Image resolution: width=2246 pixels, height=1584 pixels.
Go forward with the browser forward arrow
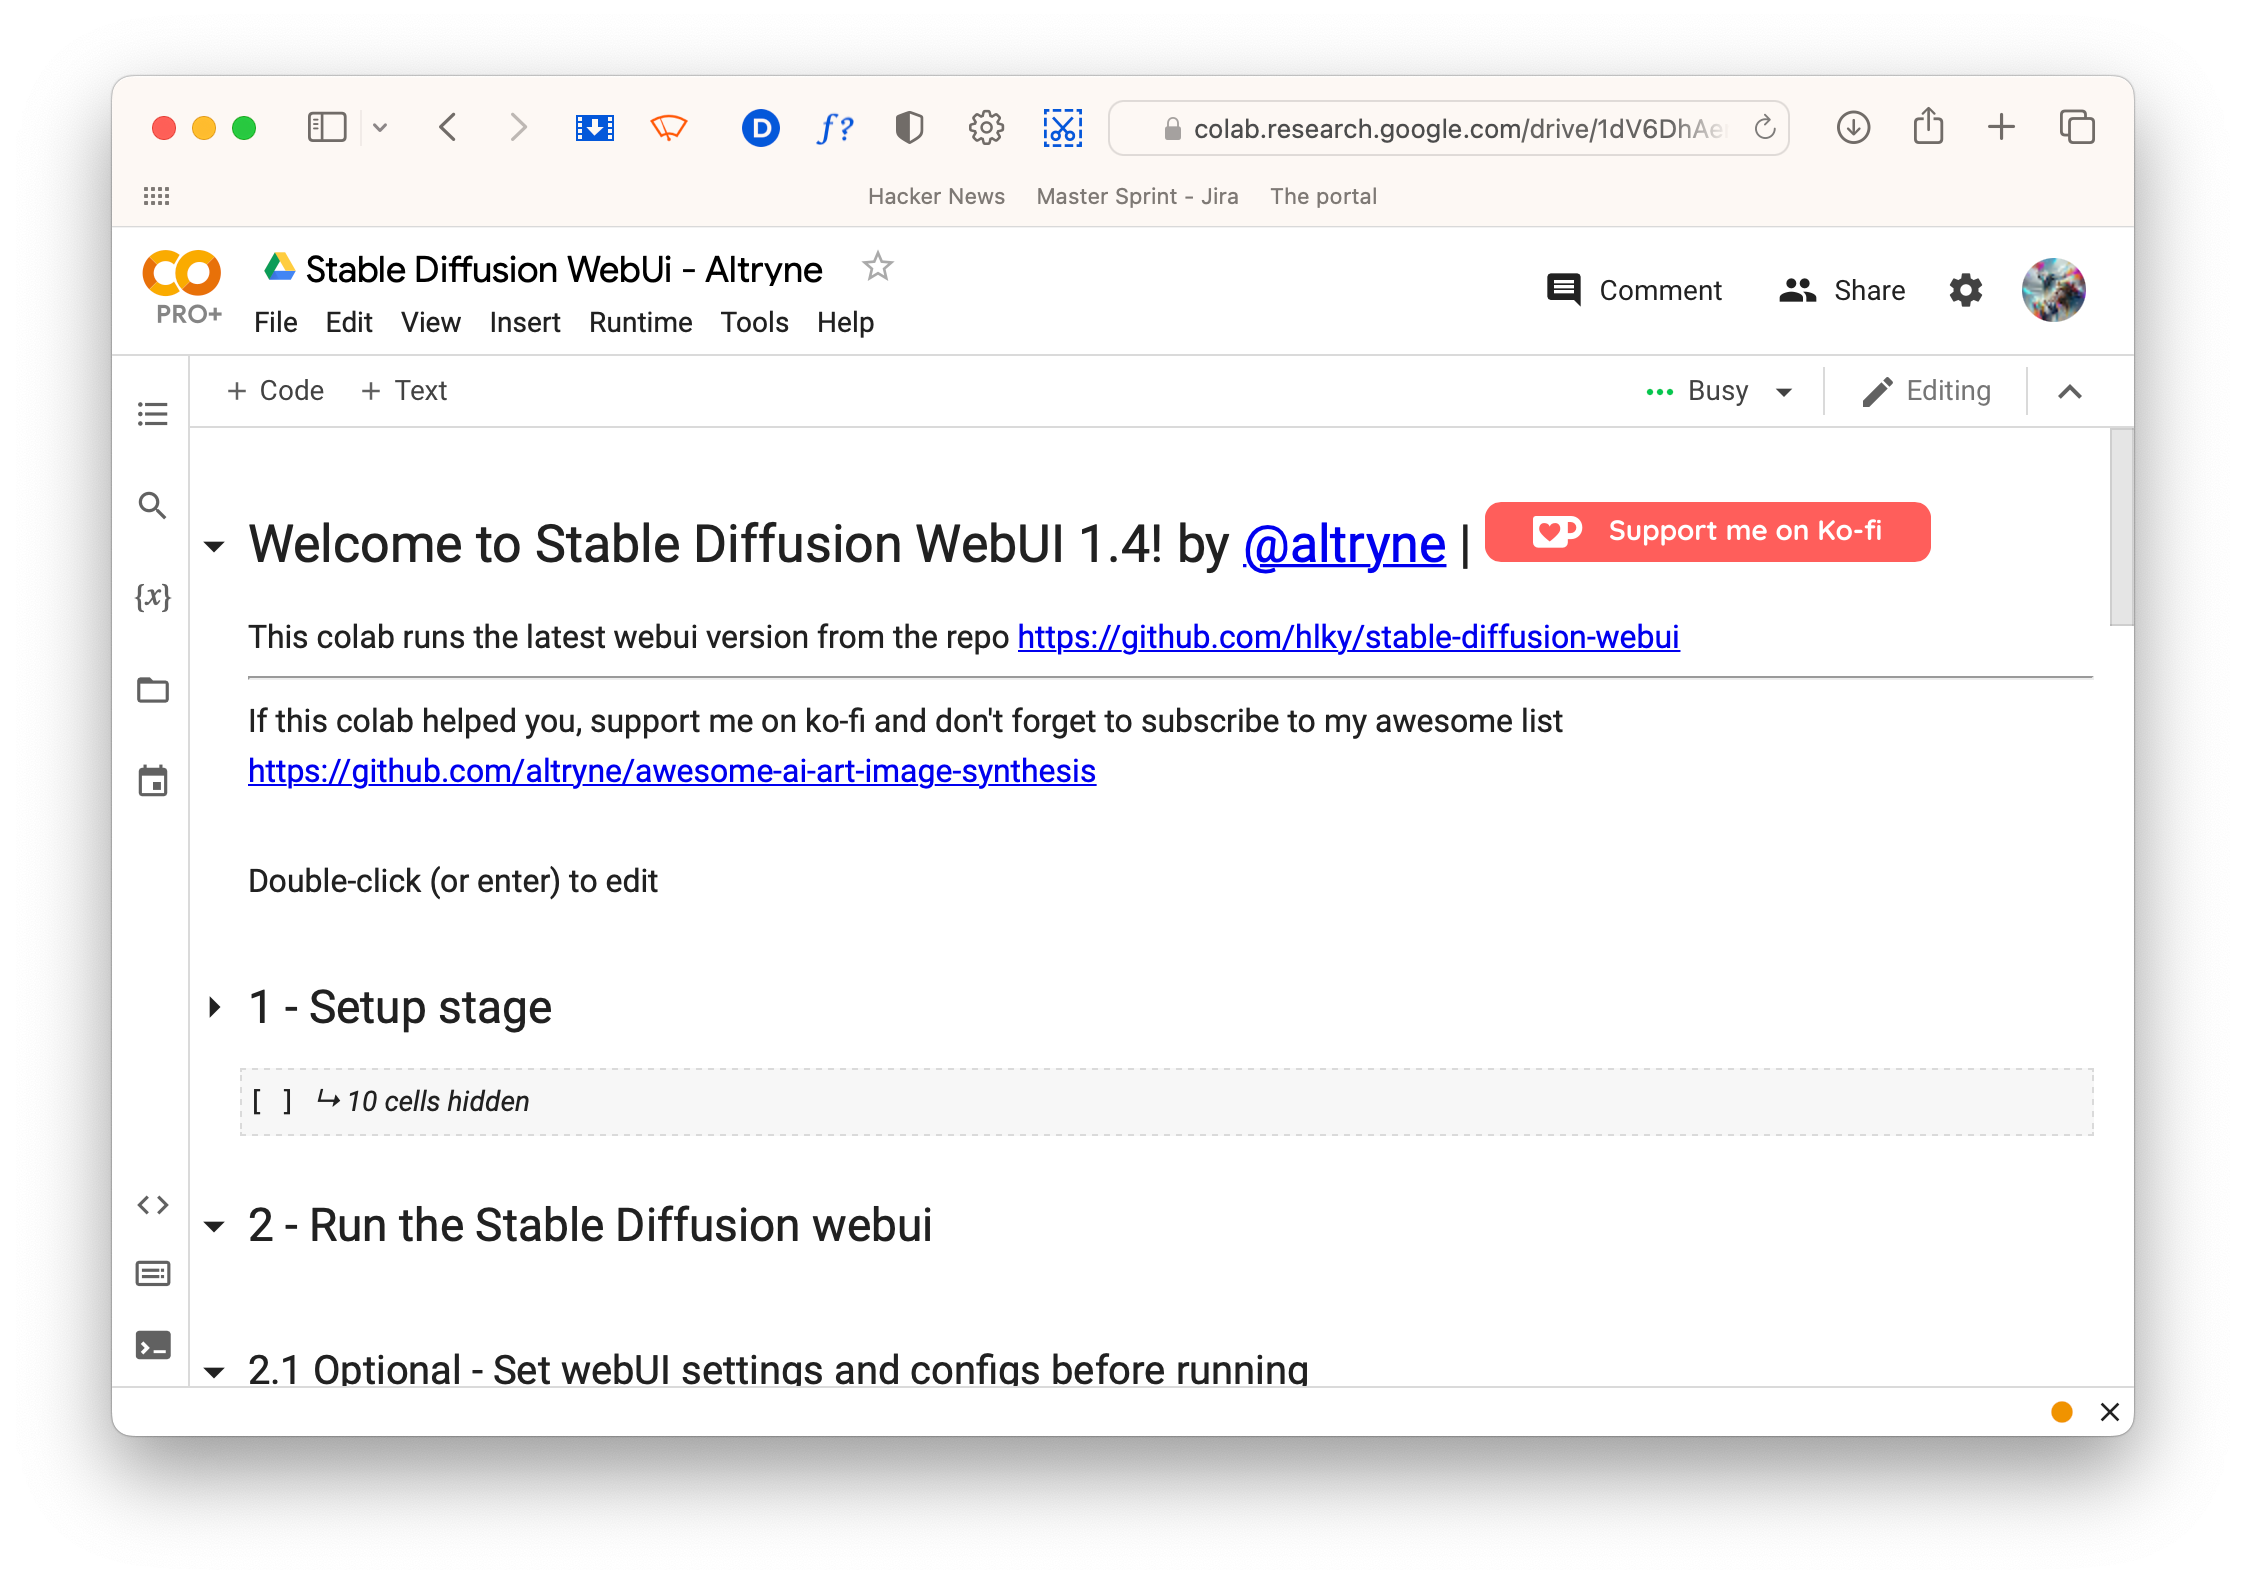point(518,128)
